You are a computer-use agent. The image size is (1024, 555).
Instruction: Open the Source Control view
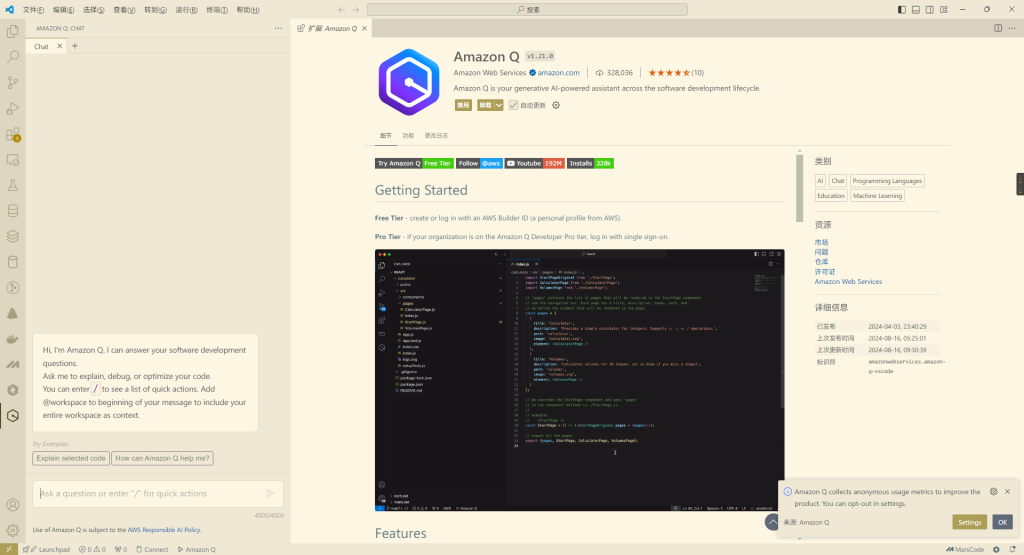[x=12, y=82]
